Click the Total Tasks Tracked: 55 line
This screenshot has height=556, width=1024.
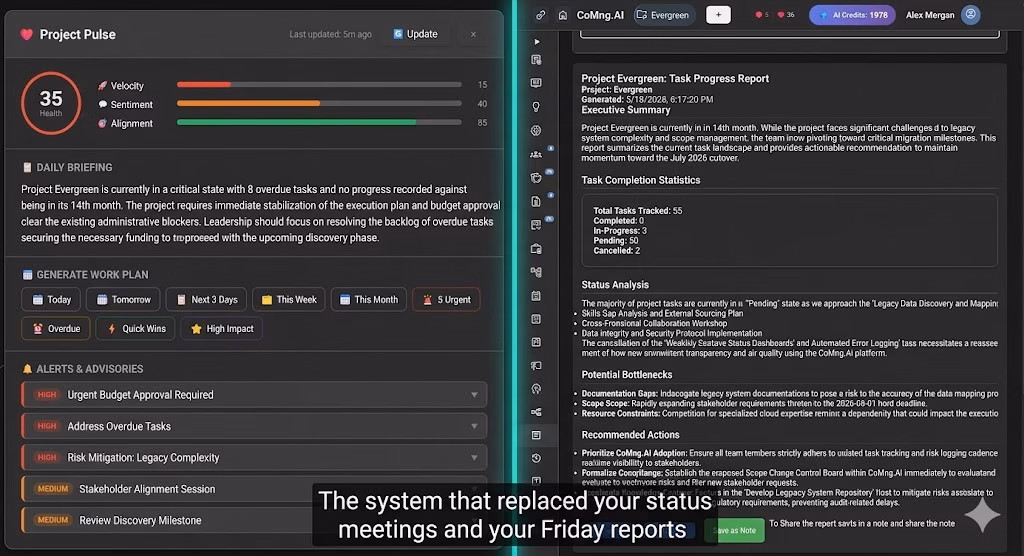637,211
